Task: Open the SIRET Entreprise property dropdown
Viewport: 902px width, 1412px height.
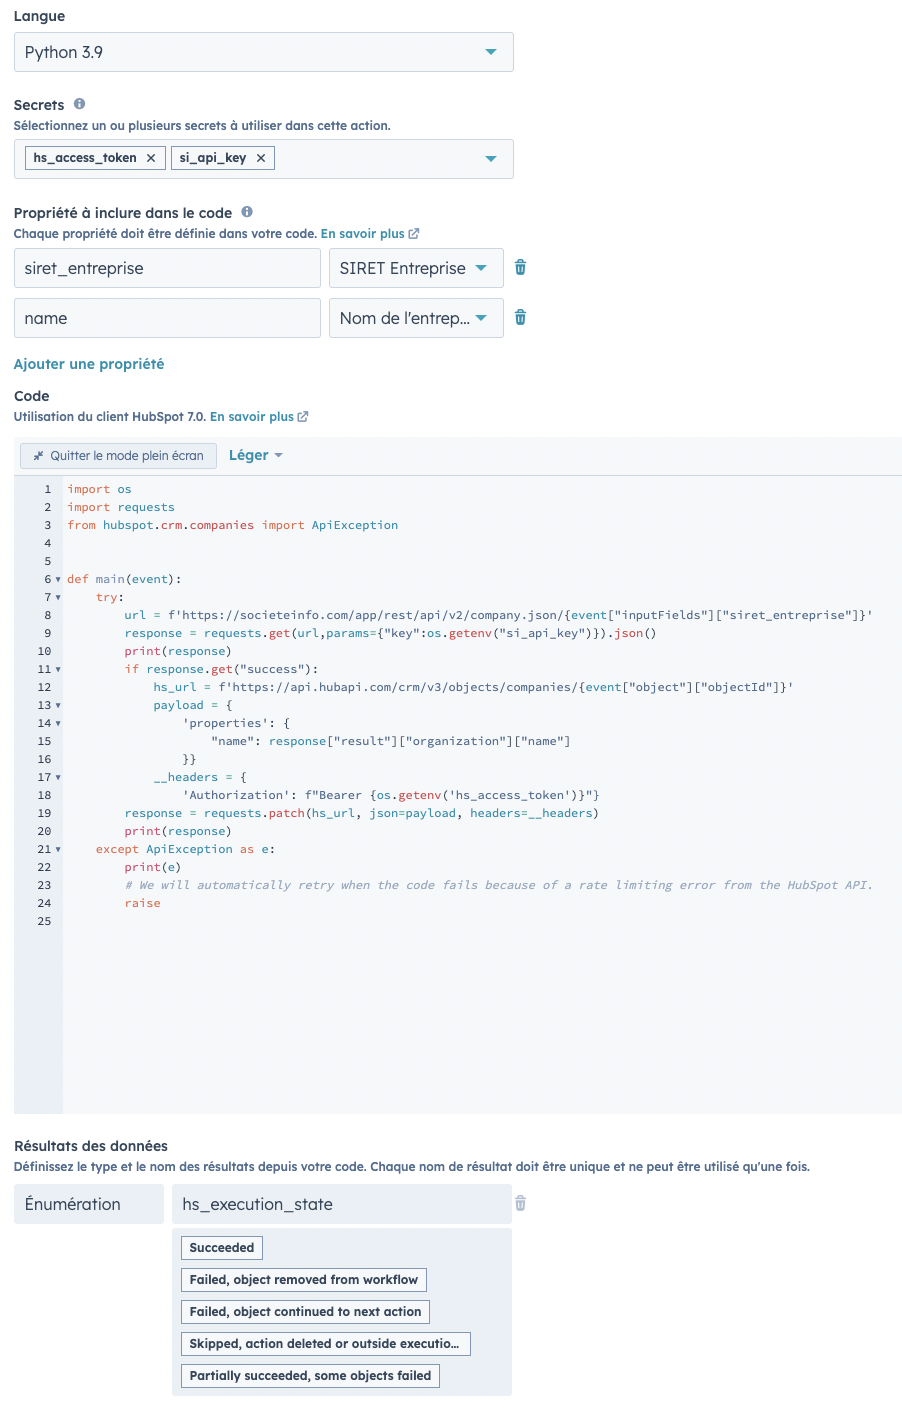Action: coord(416,268)
